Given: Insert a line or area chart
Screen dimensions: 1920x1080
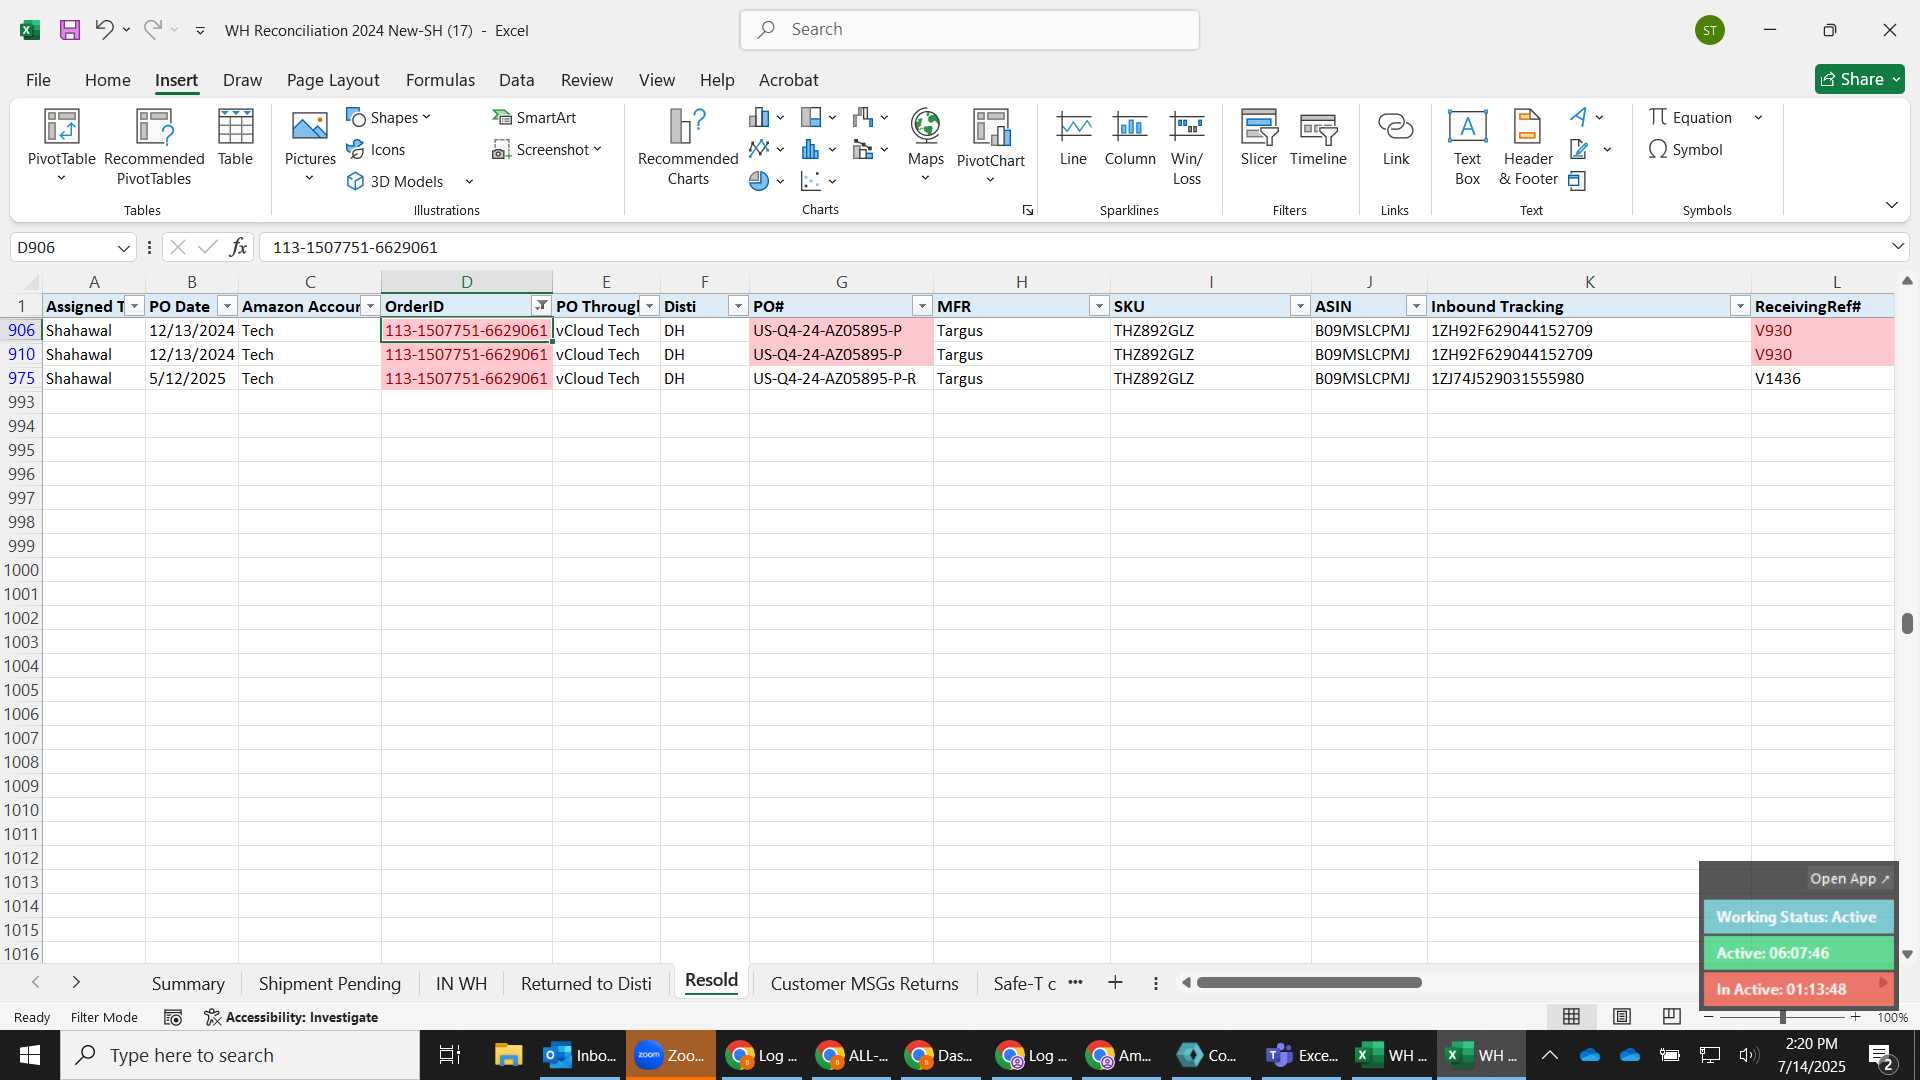Looking at the screenshot, I should click(x=766, y=149).
